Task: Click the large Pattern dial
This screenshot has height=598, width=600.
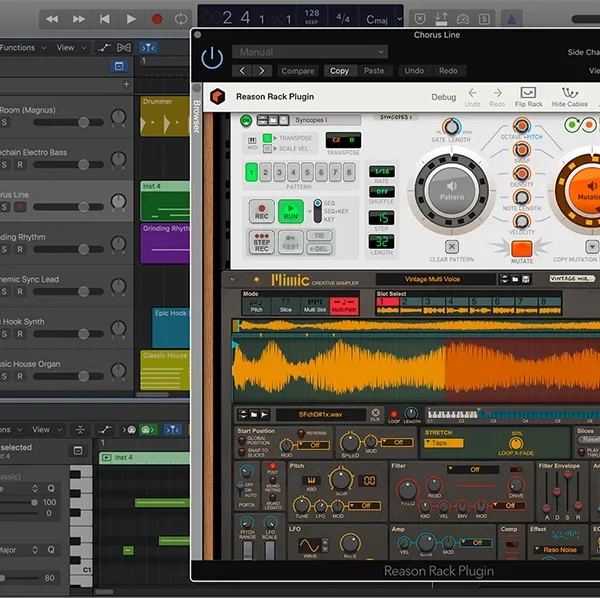Action: [452, 191]
